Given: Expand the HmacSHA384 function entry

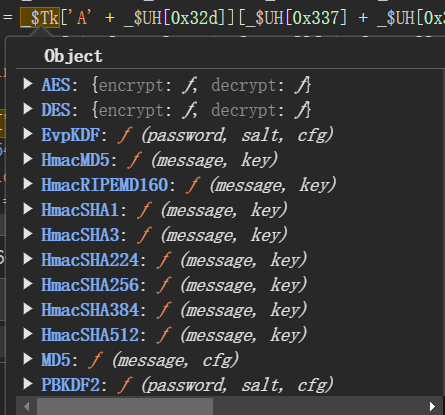Looking at the screenshot, I should tap(28, 309).
